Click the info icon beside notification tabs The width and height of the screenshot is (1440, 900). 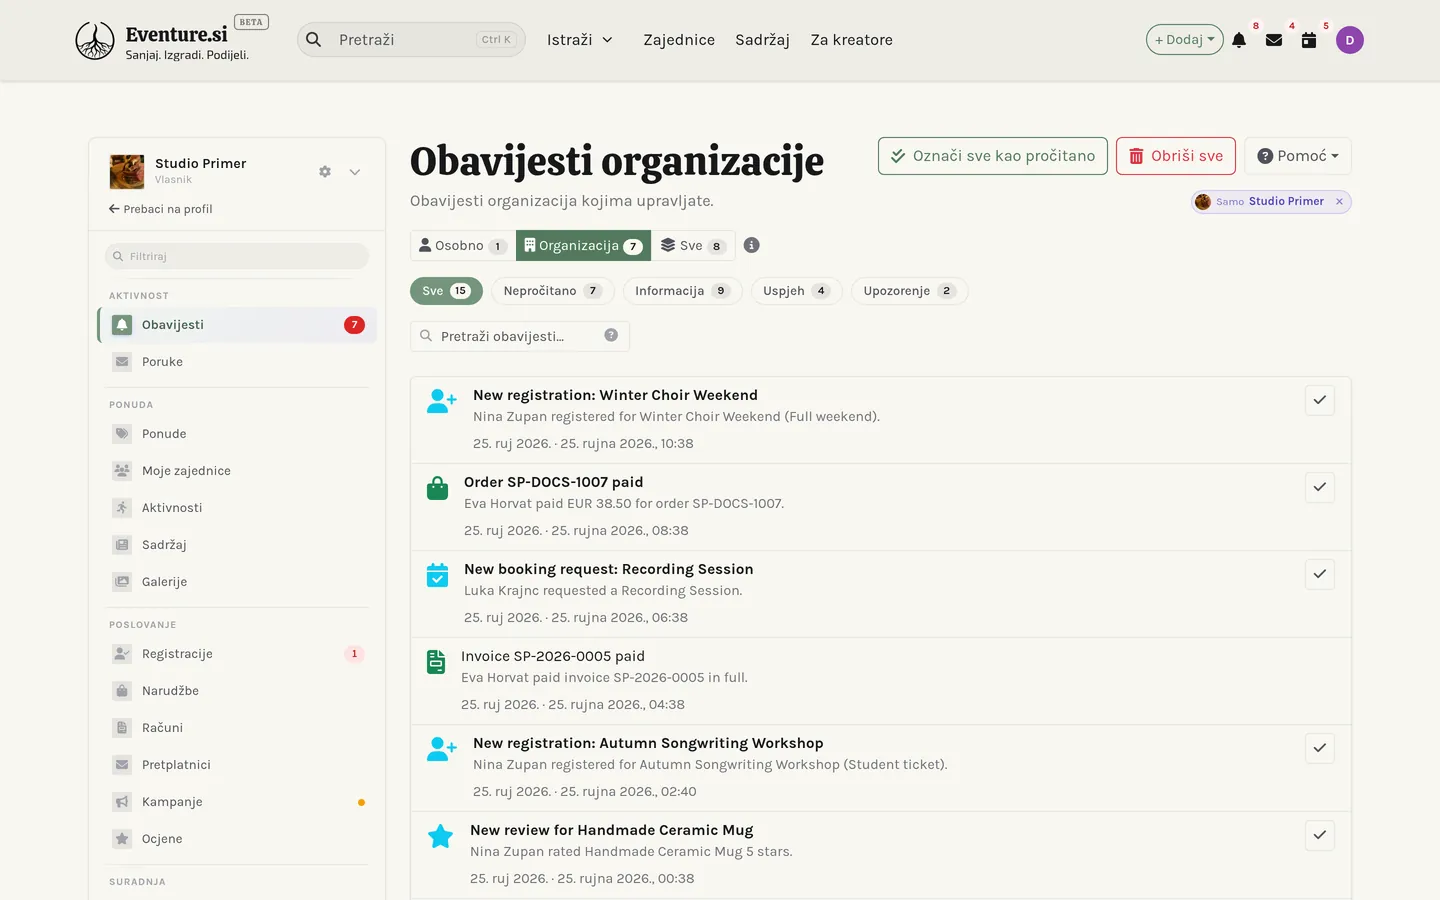(x=752, y=245)
